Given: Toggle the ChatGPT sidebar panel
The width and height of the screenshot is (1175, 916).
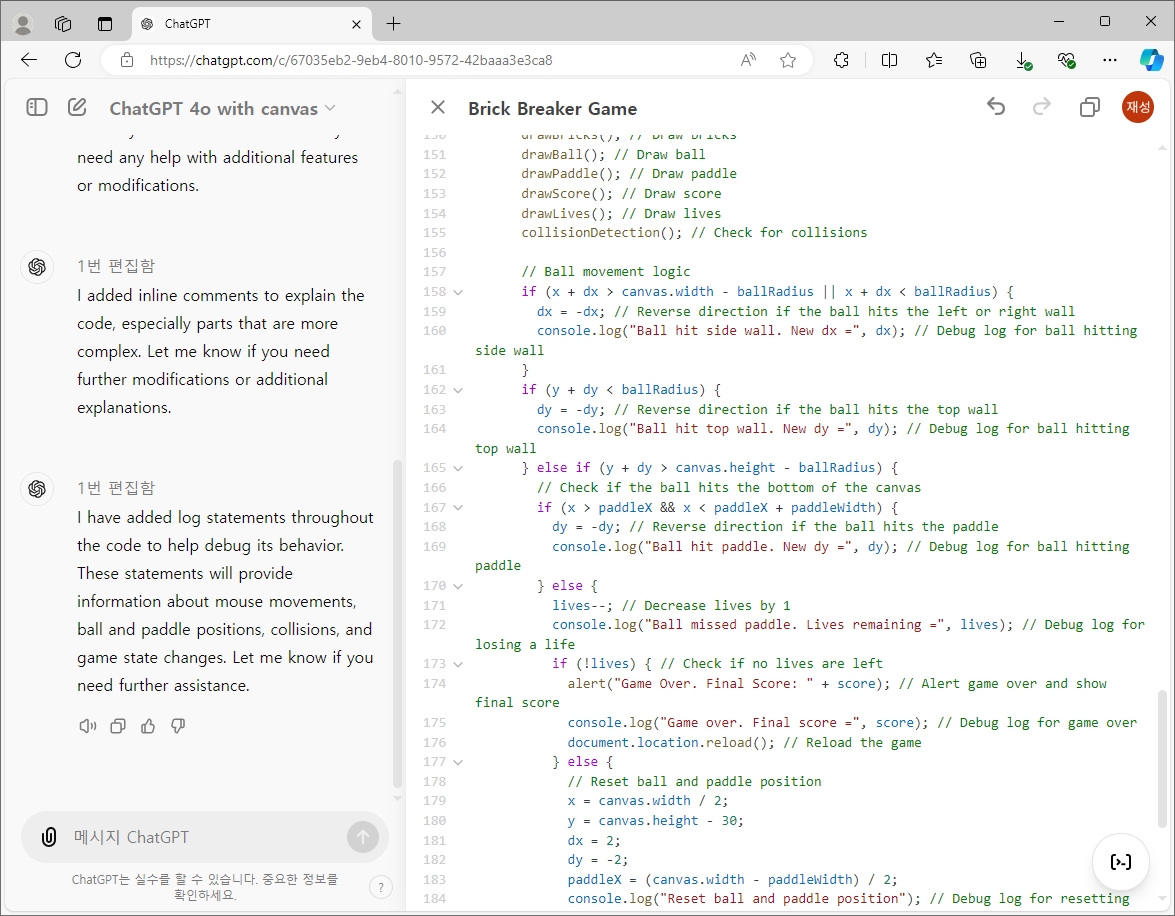Looking at the screenshot, I should point(37,108).
